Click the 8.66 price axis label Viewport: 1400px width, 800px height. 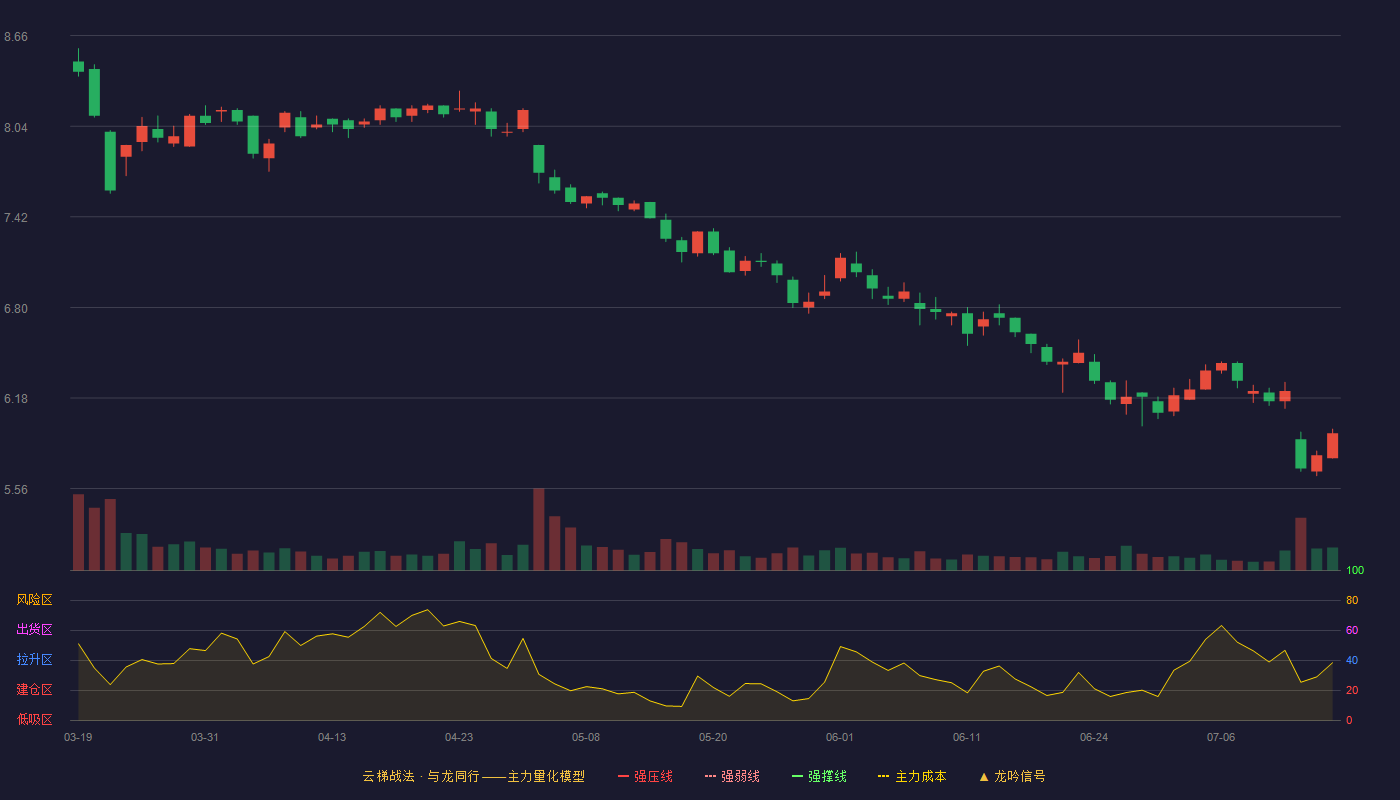point(16,37)
